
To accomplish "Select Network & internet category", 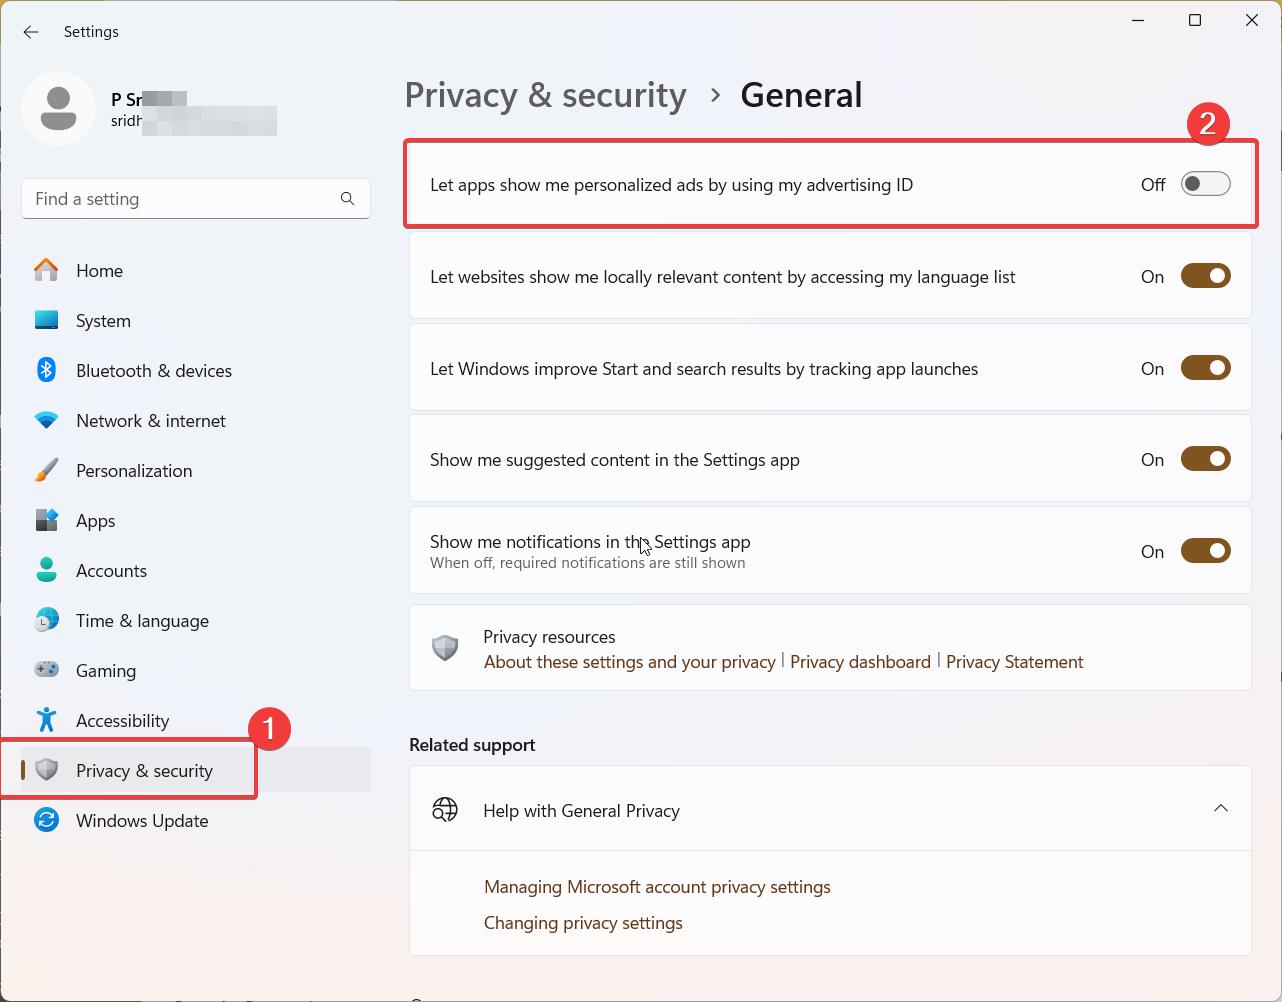I will pos(196,420).
